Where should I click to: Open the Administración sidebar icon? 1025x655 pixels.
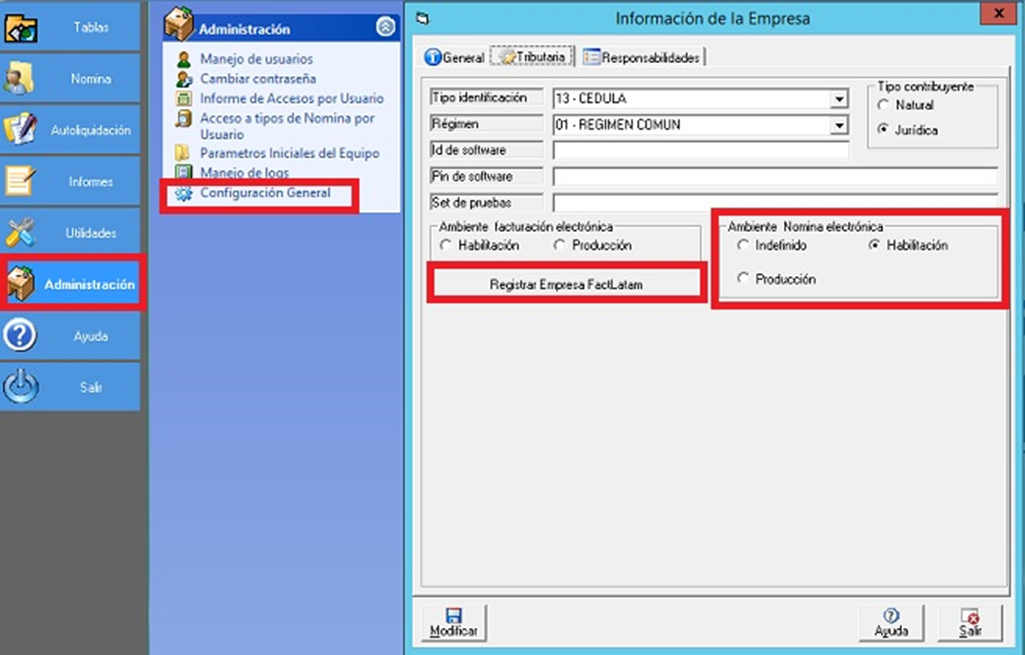(x=22, y=285)
